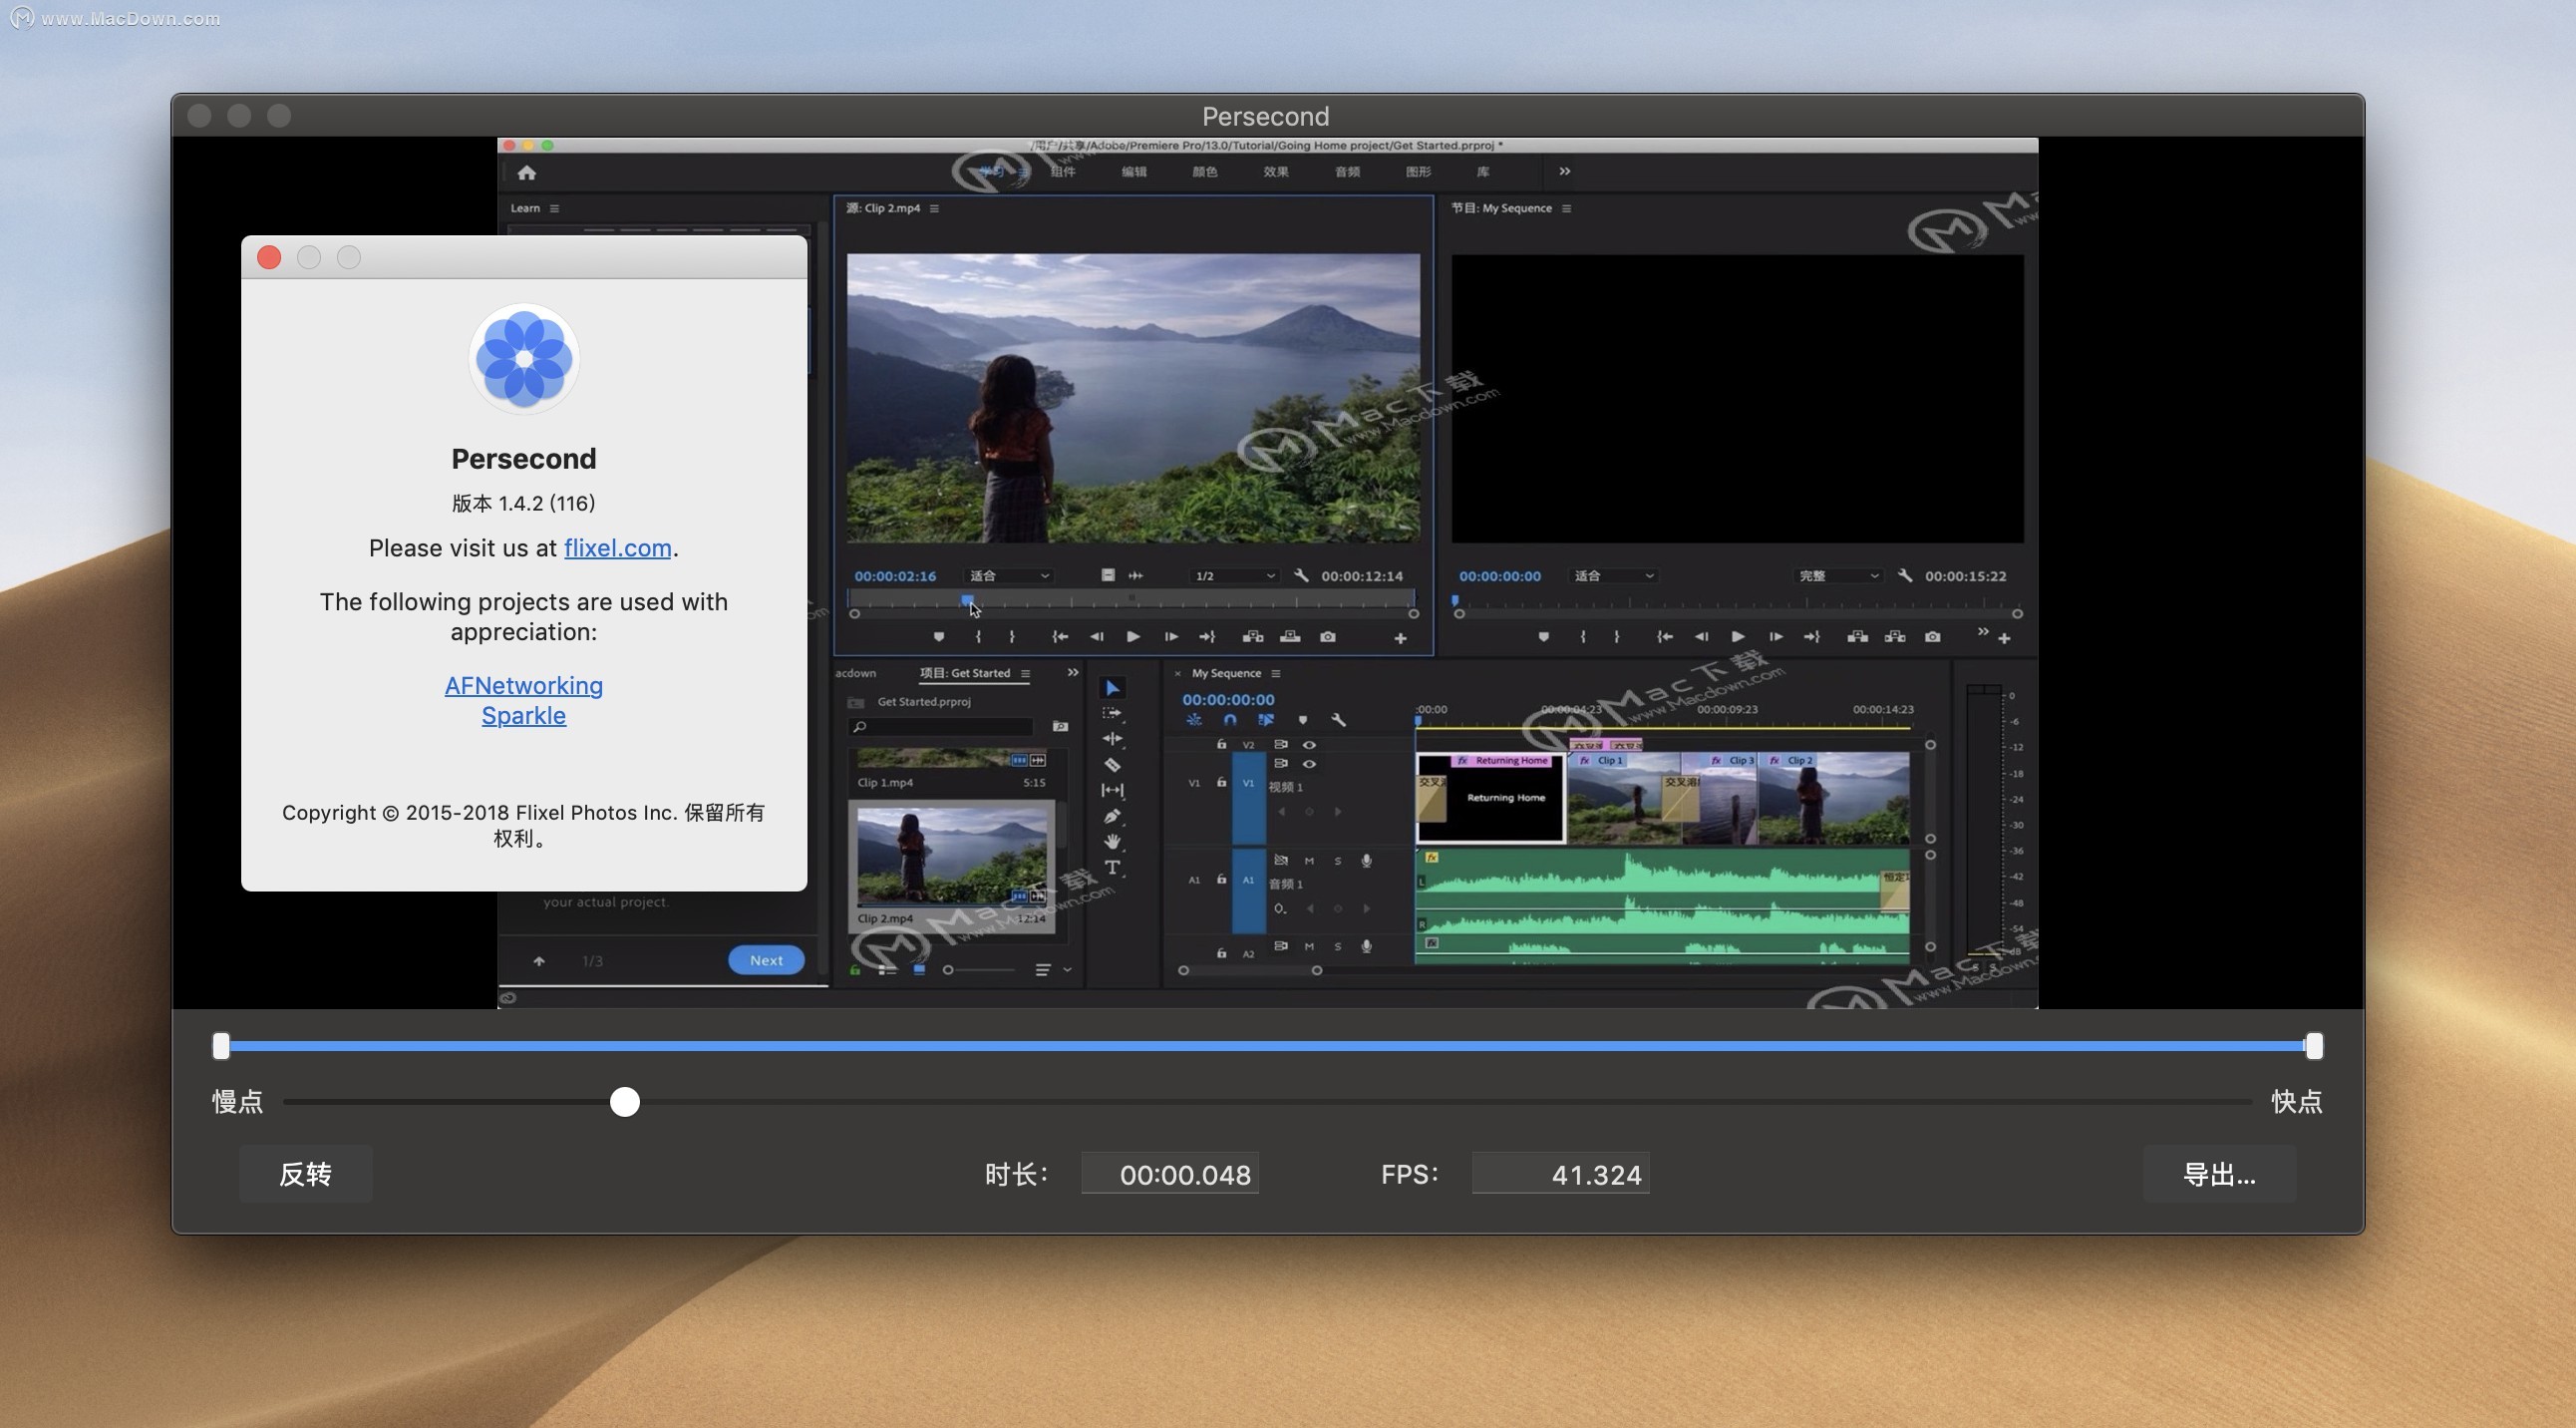
Task: Select the Type tool
Action: [x=1112, y=867]
